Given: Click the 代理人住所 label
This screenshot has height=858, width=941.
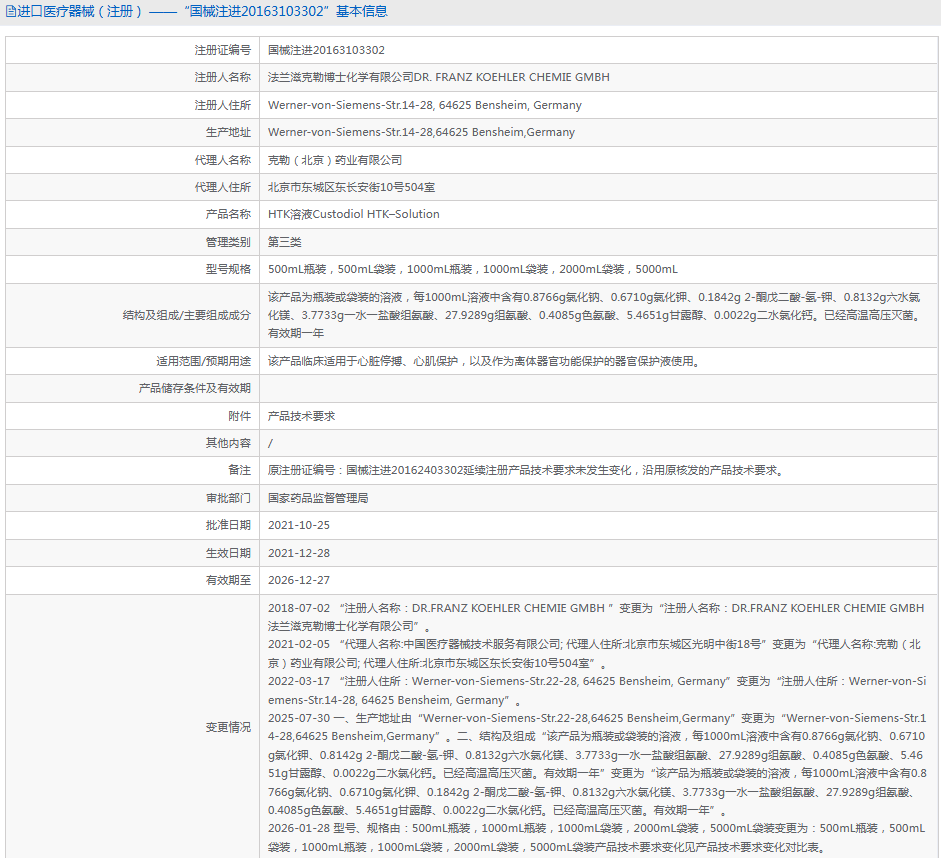Looking at the screenshot, I should coord(222,187).
